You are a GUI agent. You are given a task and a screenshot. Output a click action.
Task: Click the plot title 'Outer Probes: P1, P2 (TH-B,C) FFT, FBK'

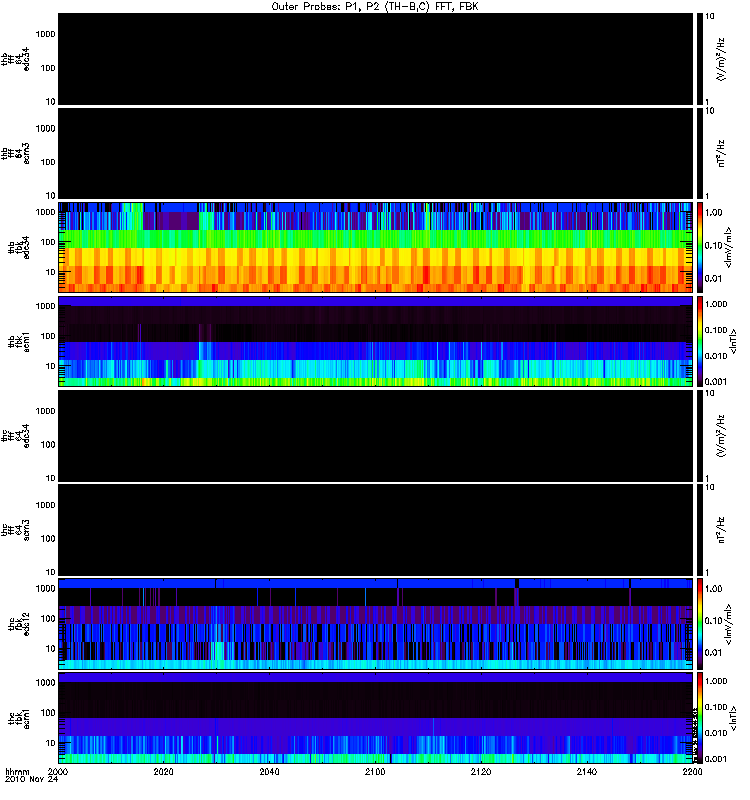click(374, 7)
